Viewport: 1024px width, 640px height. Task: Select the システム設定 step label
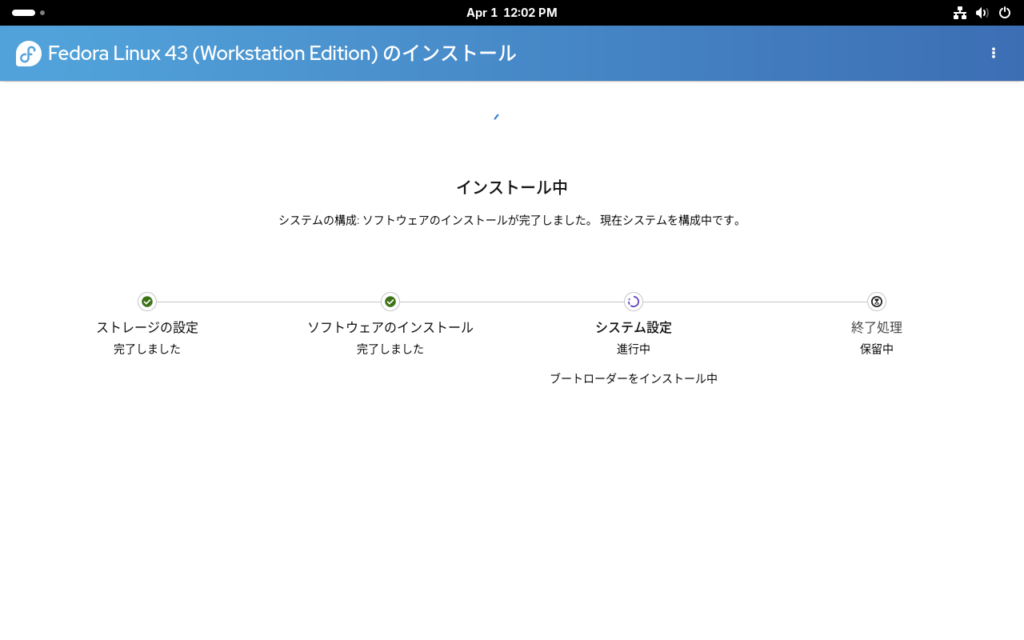633,327
